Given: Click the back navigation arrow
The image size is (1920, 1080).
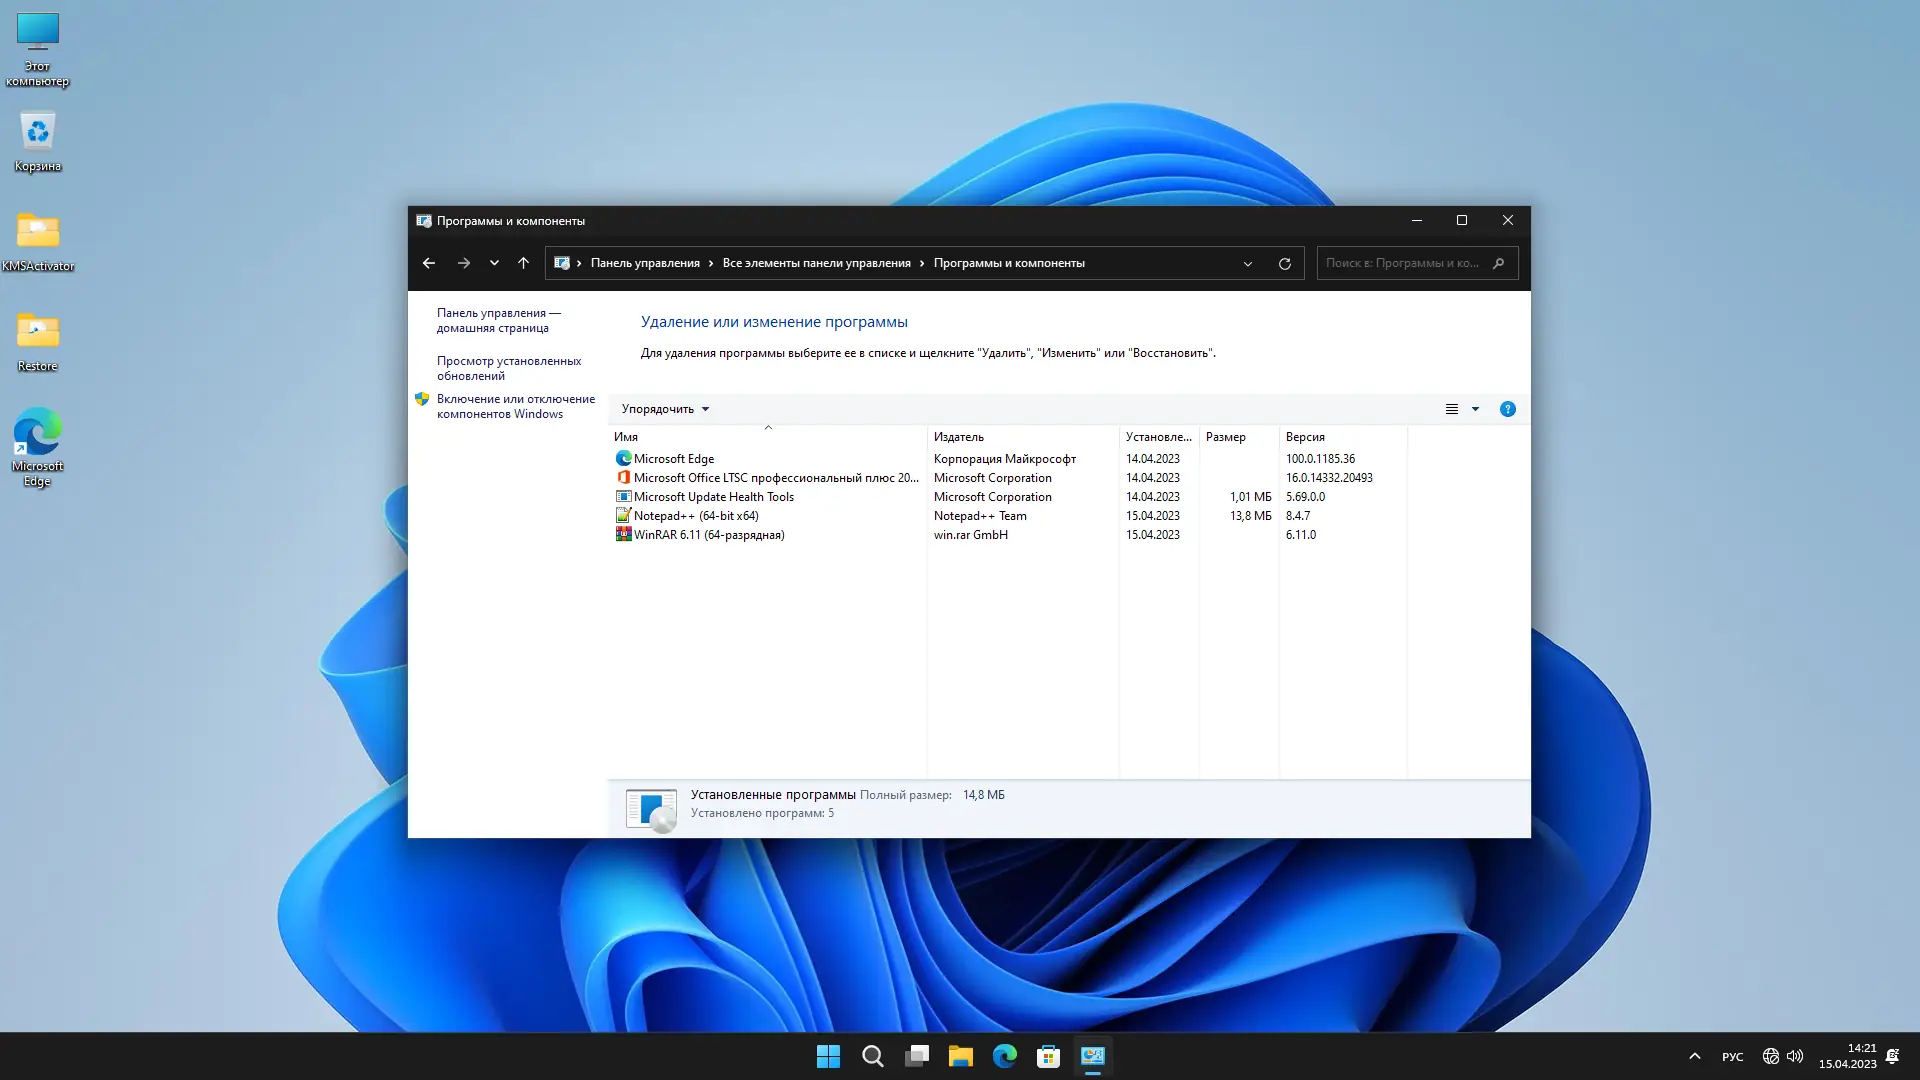Looking at the screenshot, I should coord(429,263).
